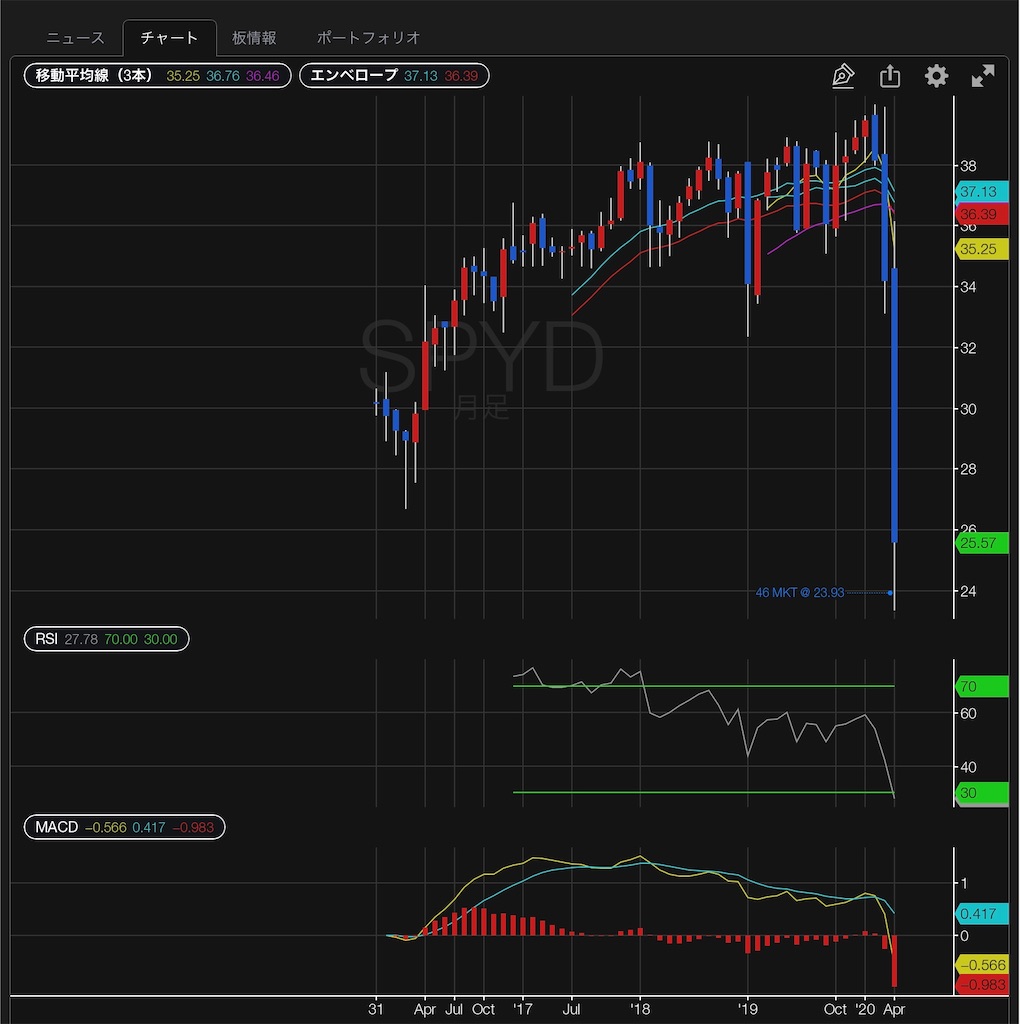Image resolution: width=1020 pixels, height=1024 pixels.
Task: Click the RSI 60 axis label
Action: 968,713
